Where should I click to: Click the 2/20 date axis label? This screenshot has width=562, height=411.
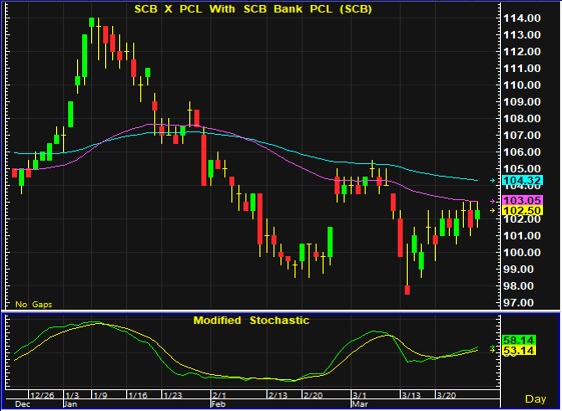click(x=313, y=395)
